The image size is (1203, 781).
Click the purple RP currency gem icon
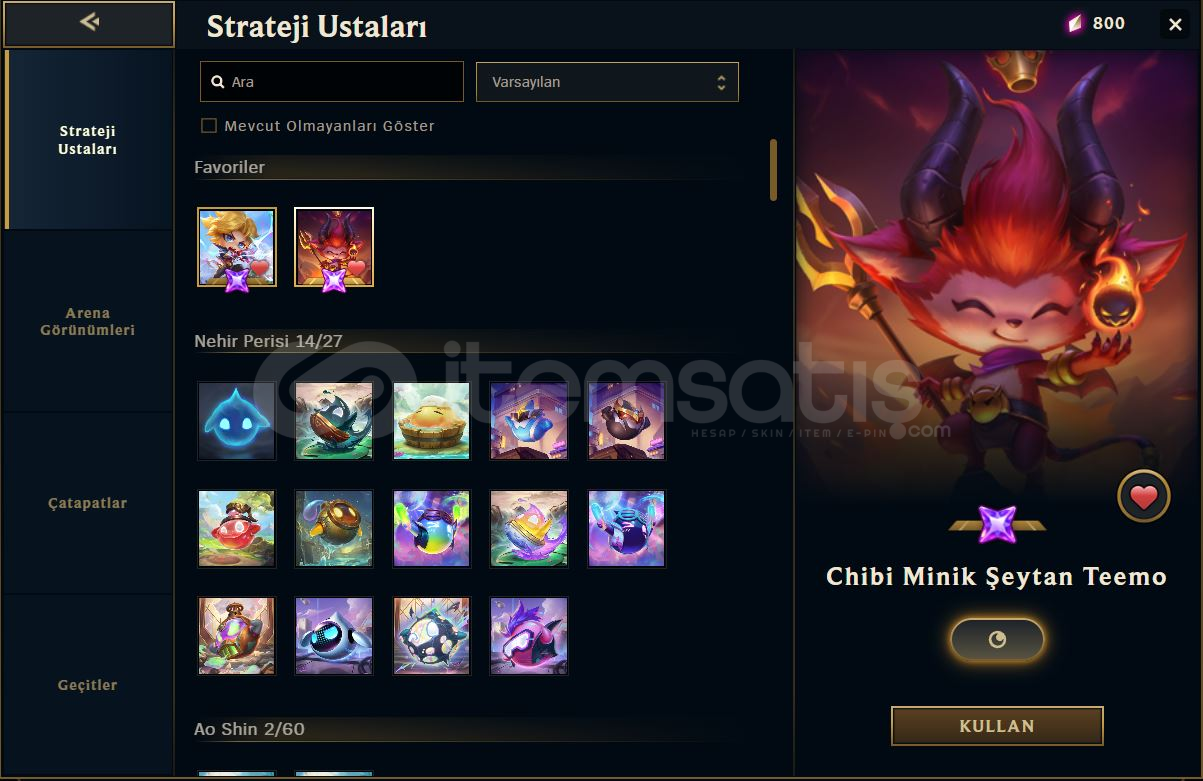click(1075, 24)
